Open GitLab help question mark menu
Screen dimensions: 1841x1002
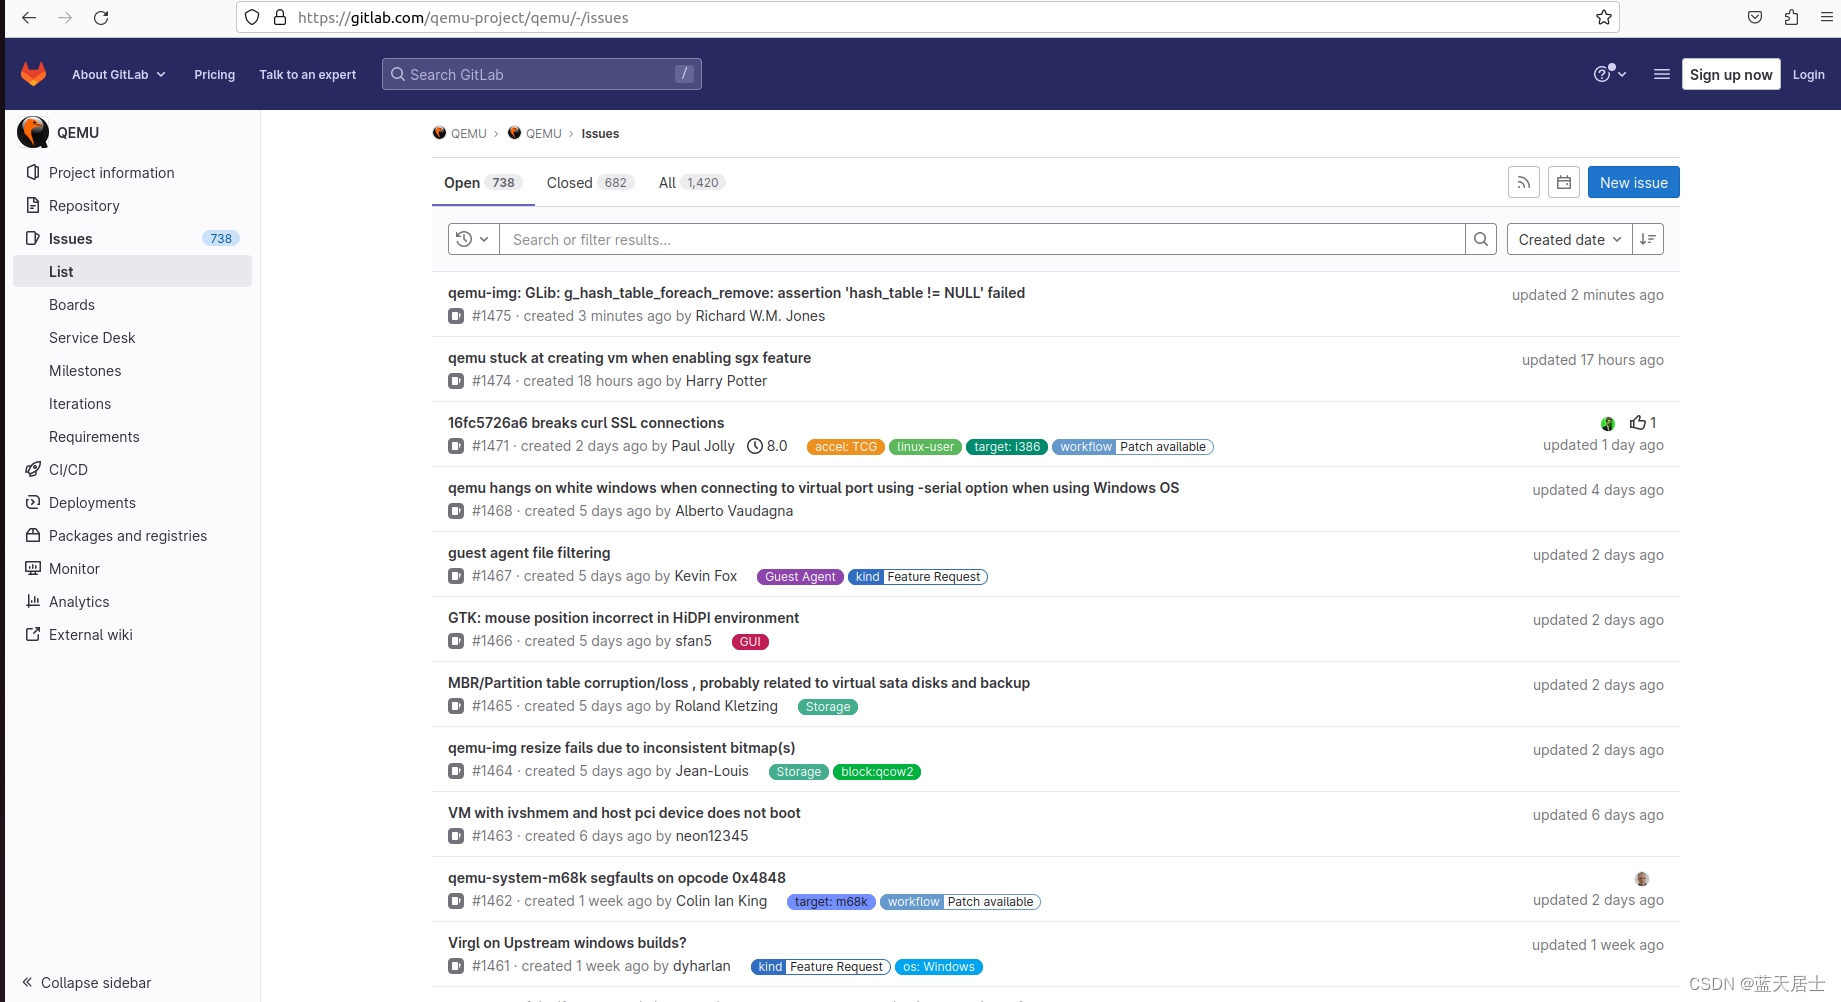click(1609, 74)
